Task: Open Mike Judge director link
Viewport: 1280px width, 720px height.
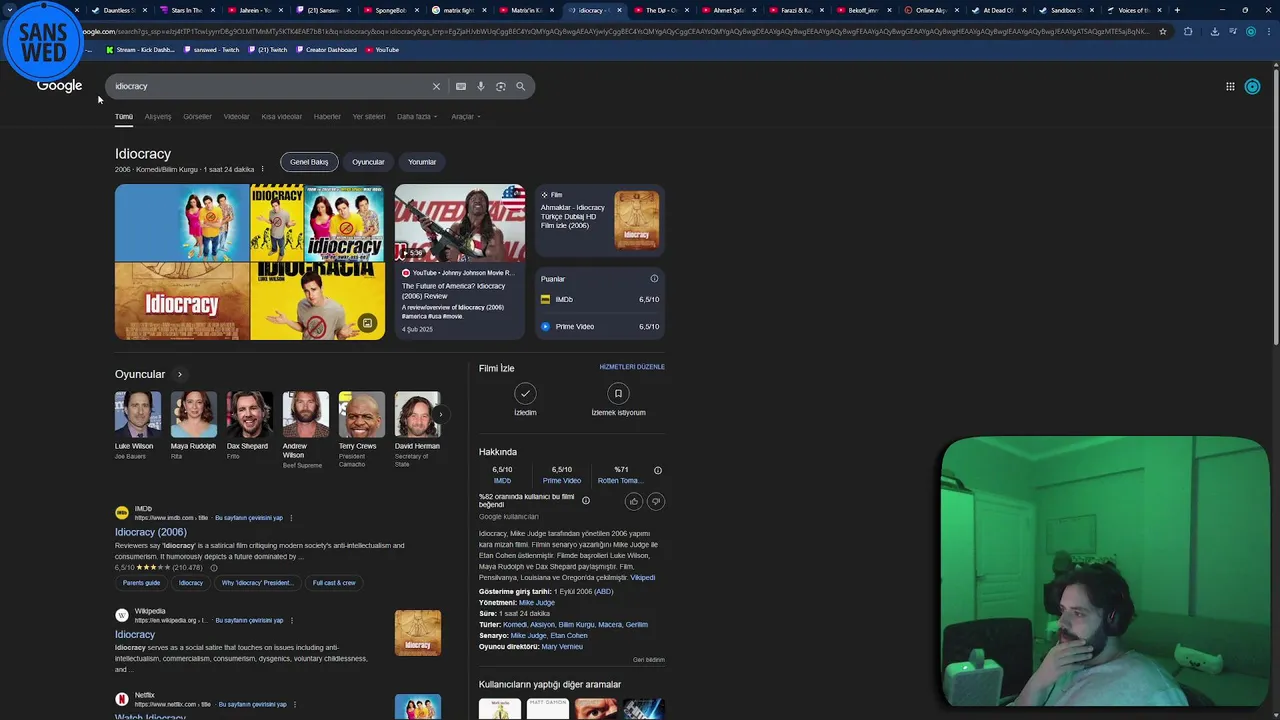Action: point(537,603)
